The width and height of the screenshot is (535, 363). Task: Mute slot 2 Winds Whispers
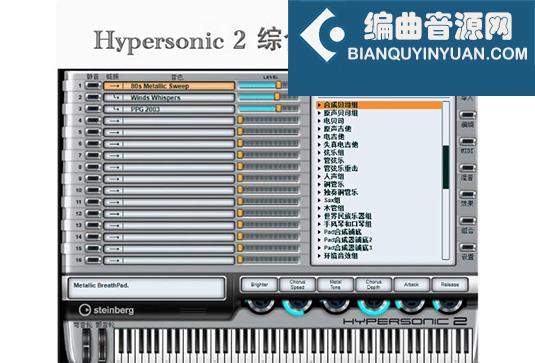[93, 97]
